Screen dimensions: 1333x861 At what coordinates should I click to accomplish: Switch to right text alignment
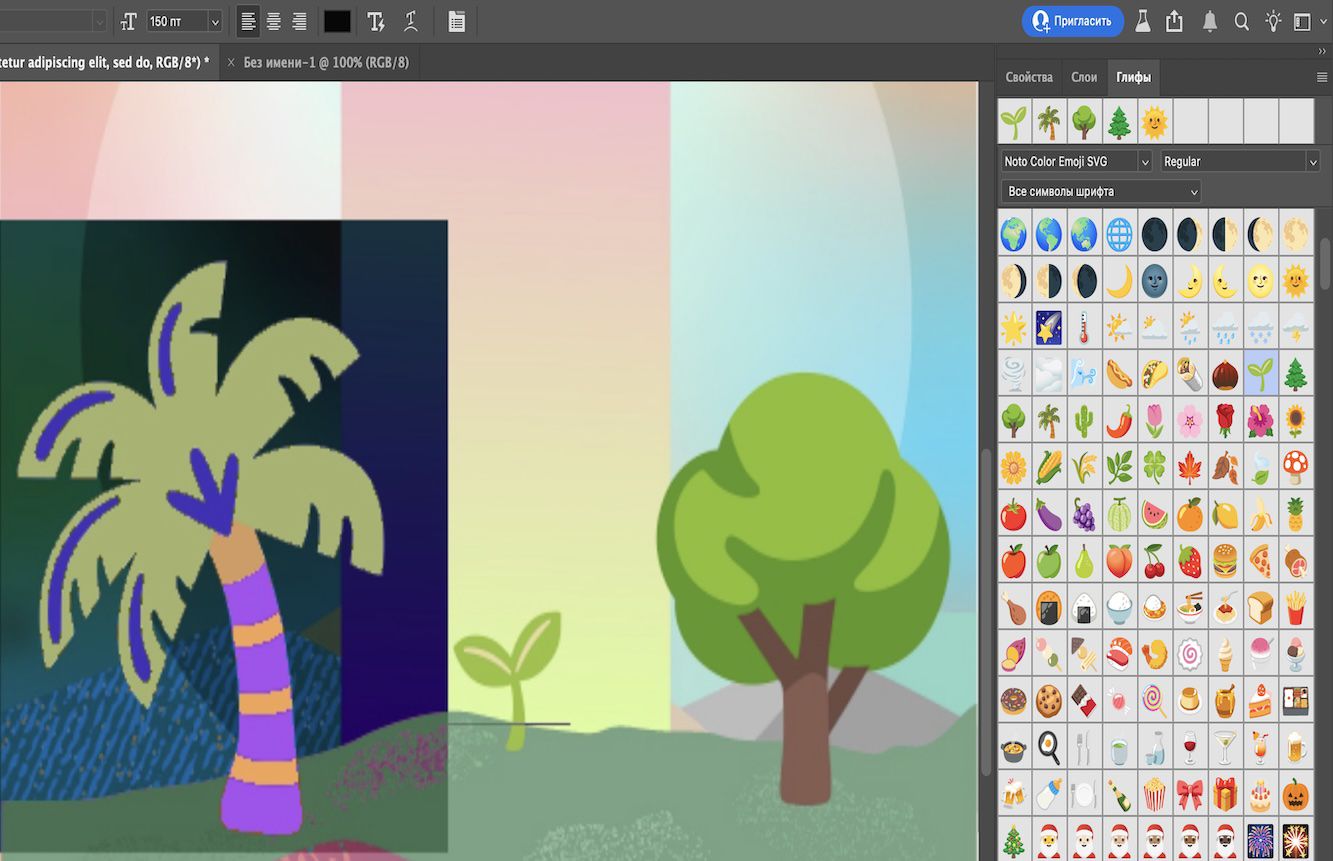[299, 21]
